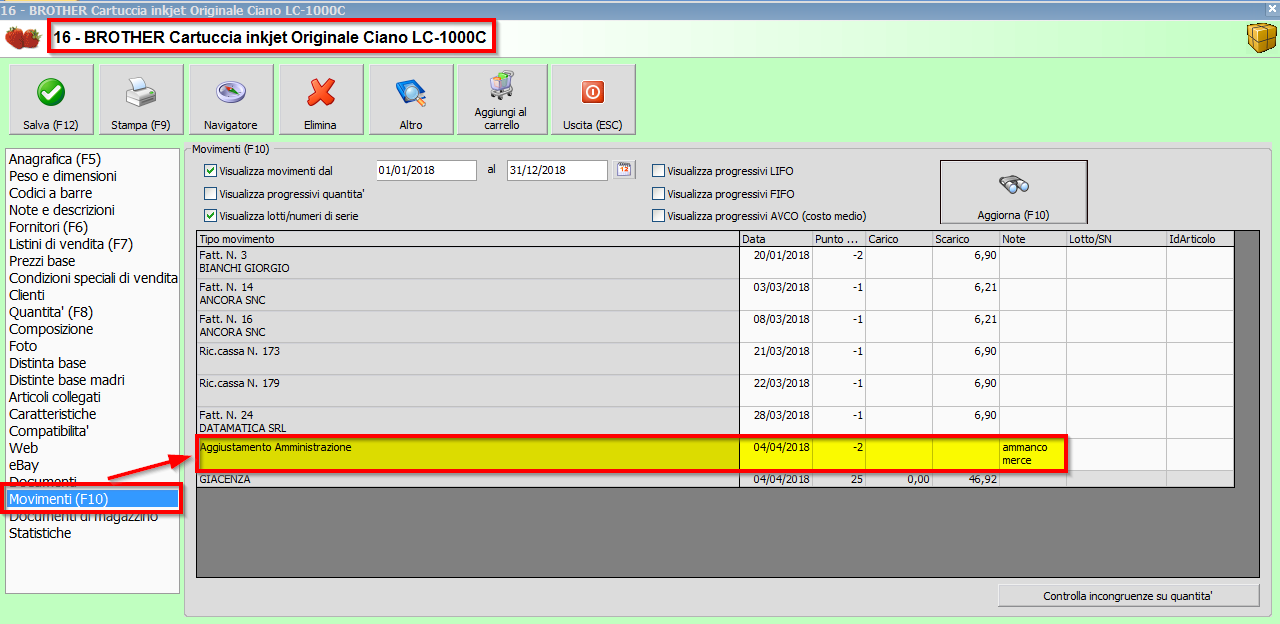Open the Foto section

pyautogui.click(x=23, y=346)
